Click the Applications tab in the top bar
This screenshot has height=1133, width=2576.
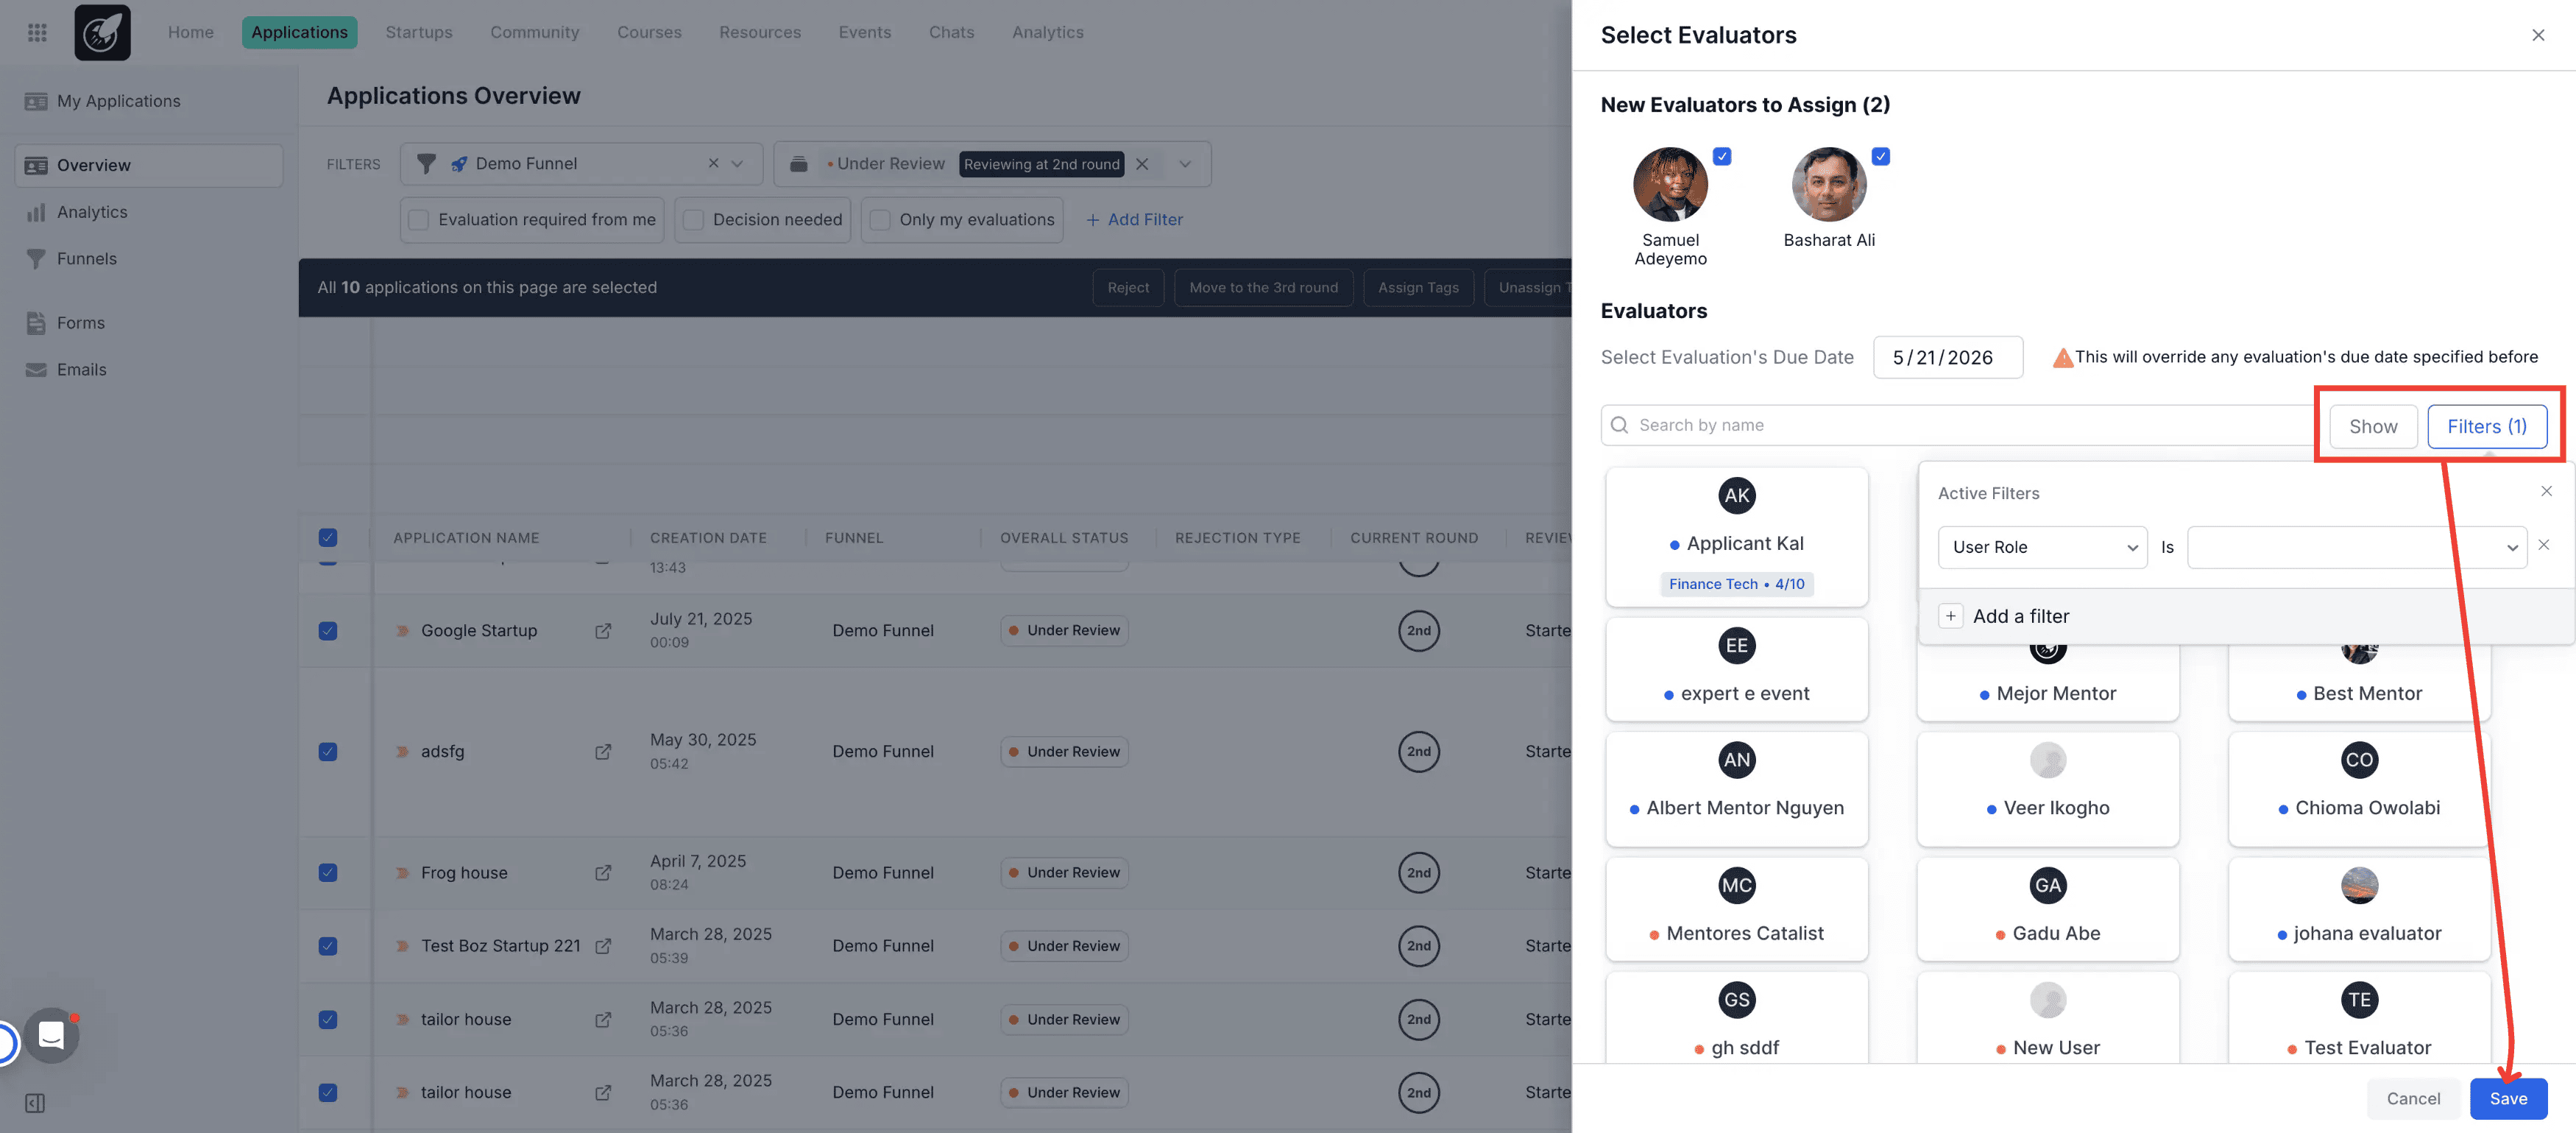[299, 32]
